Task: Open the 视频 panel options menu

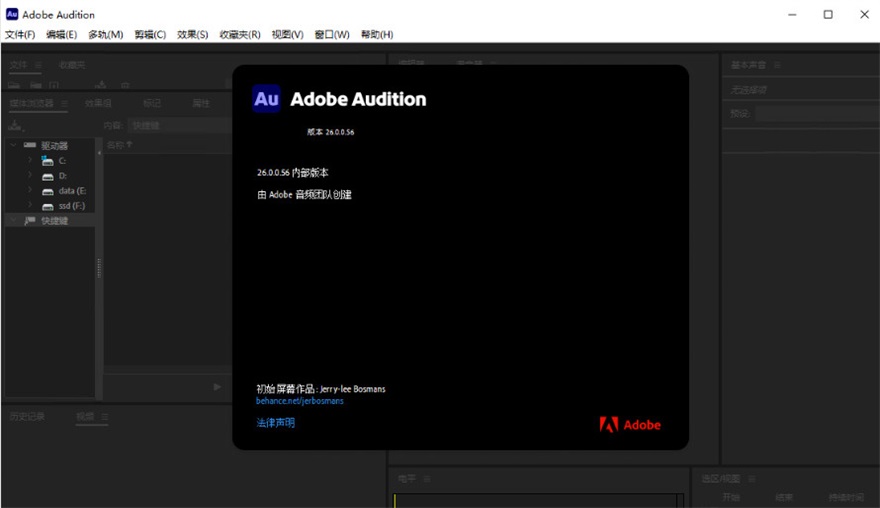Action: tap(104, 417)
